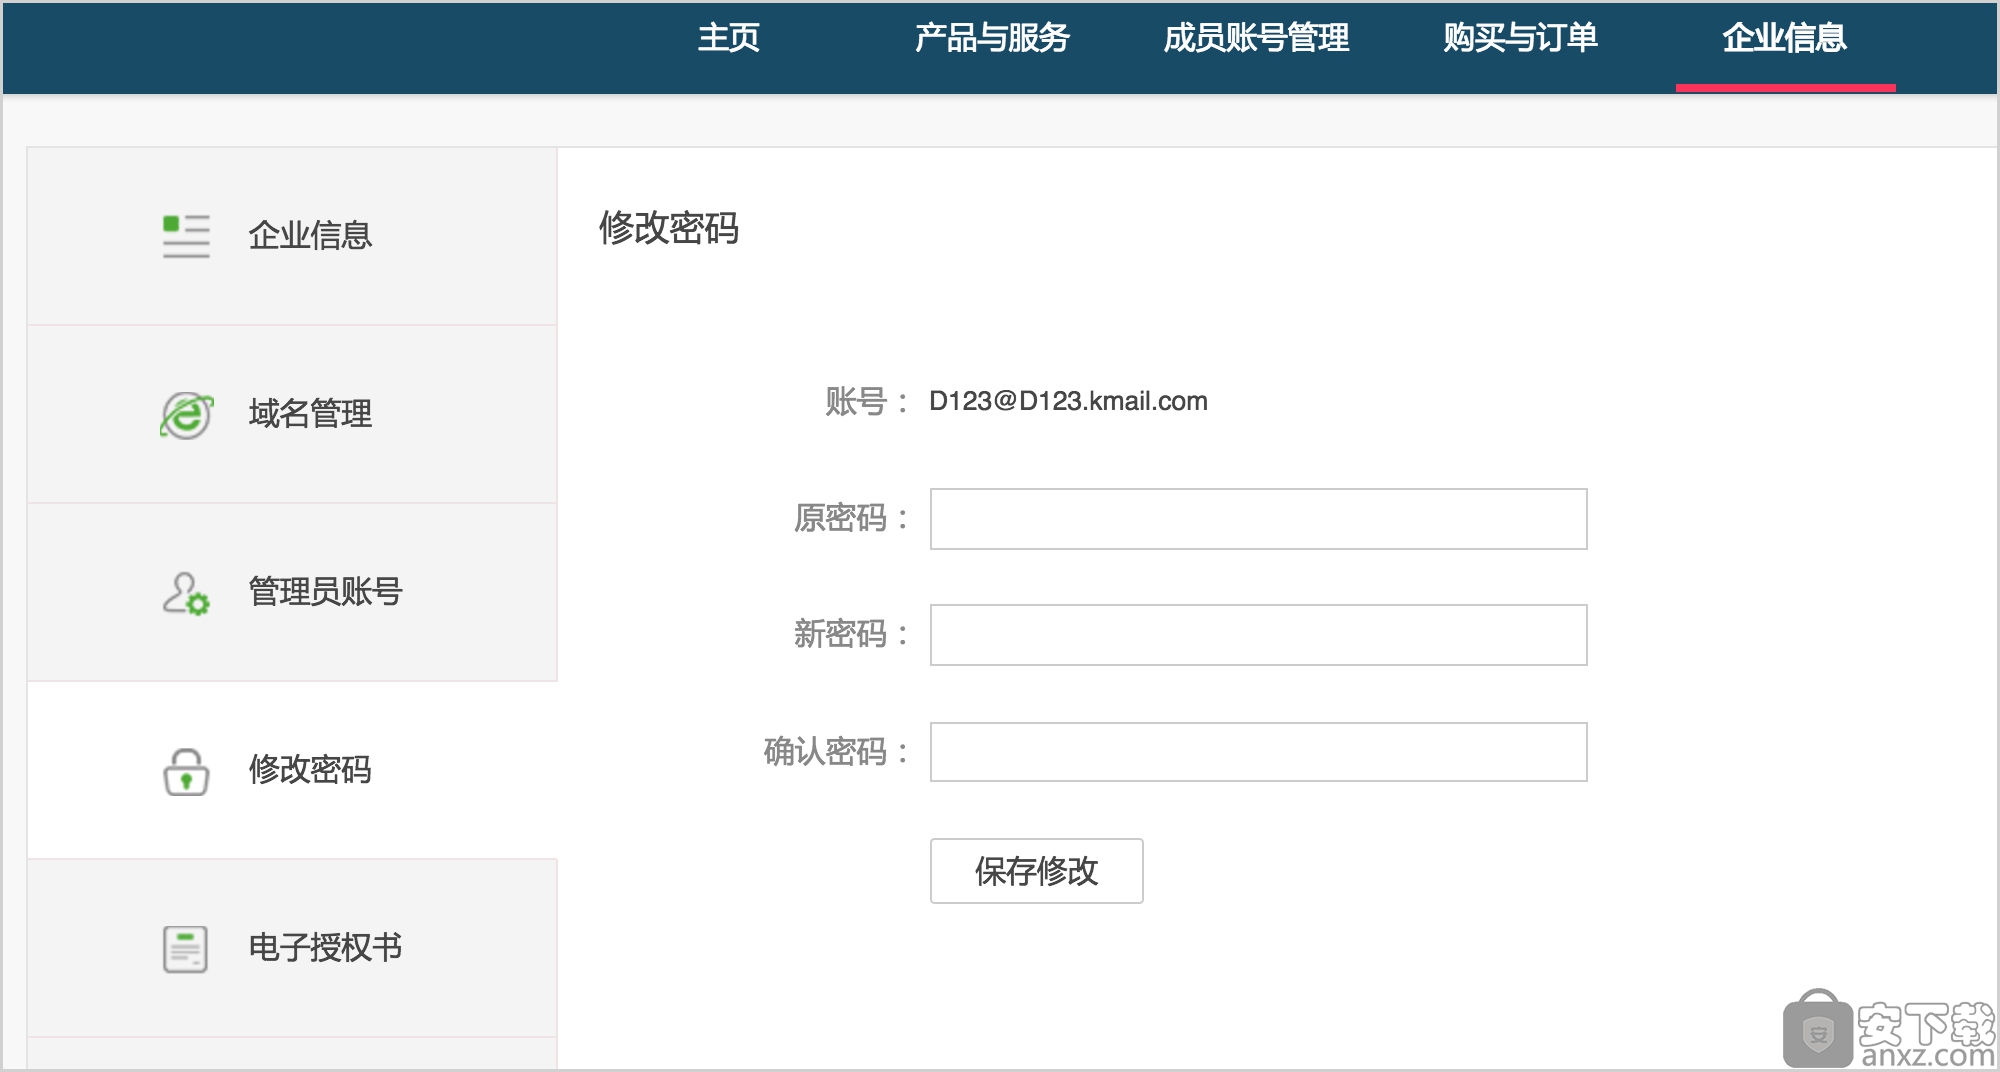Click the 电子授权书 document icon

pyautogui.click(x=186, y=949)
